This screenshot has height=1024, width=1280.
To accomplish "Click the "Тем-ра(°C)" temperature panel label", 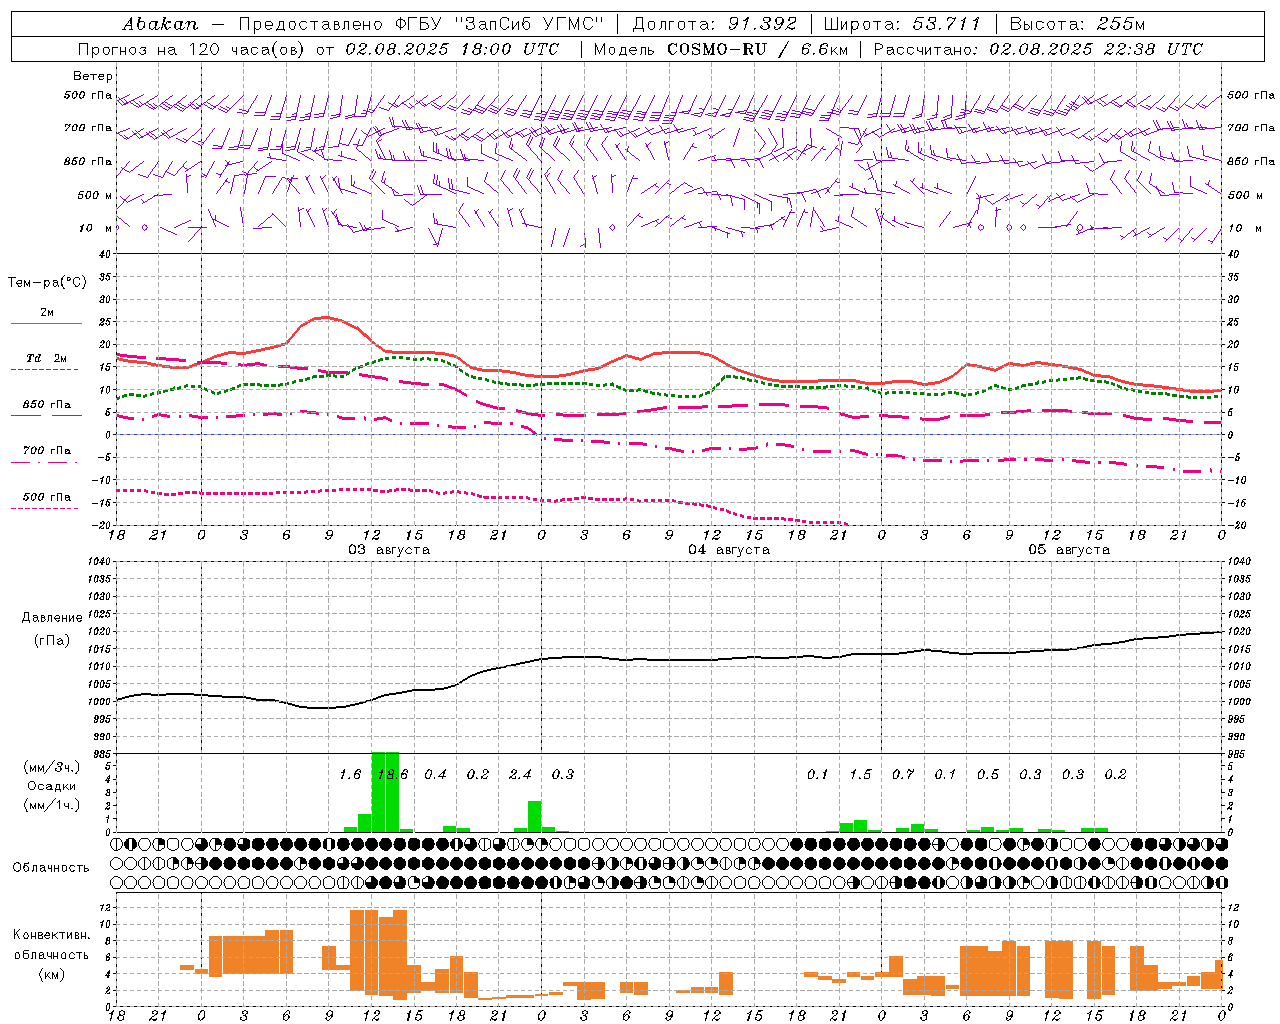I will pos(47,282).
